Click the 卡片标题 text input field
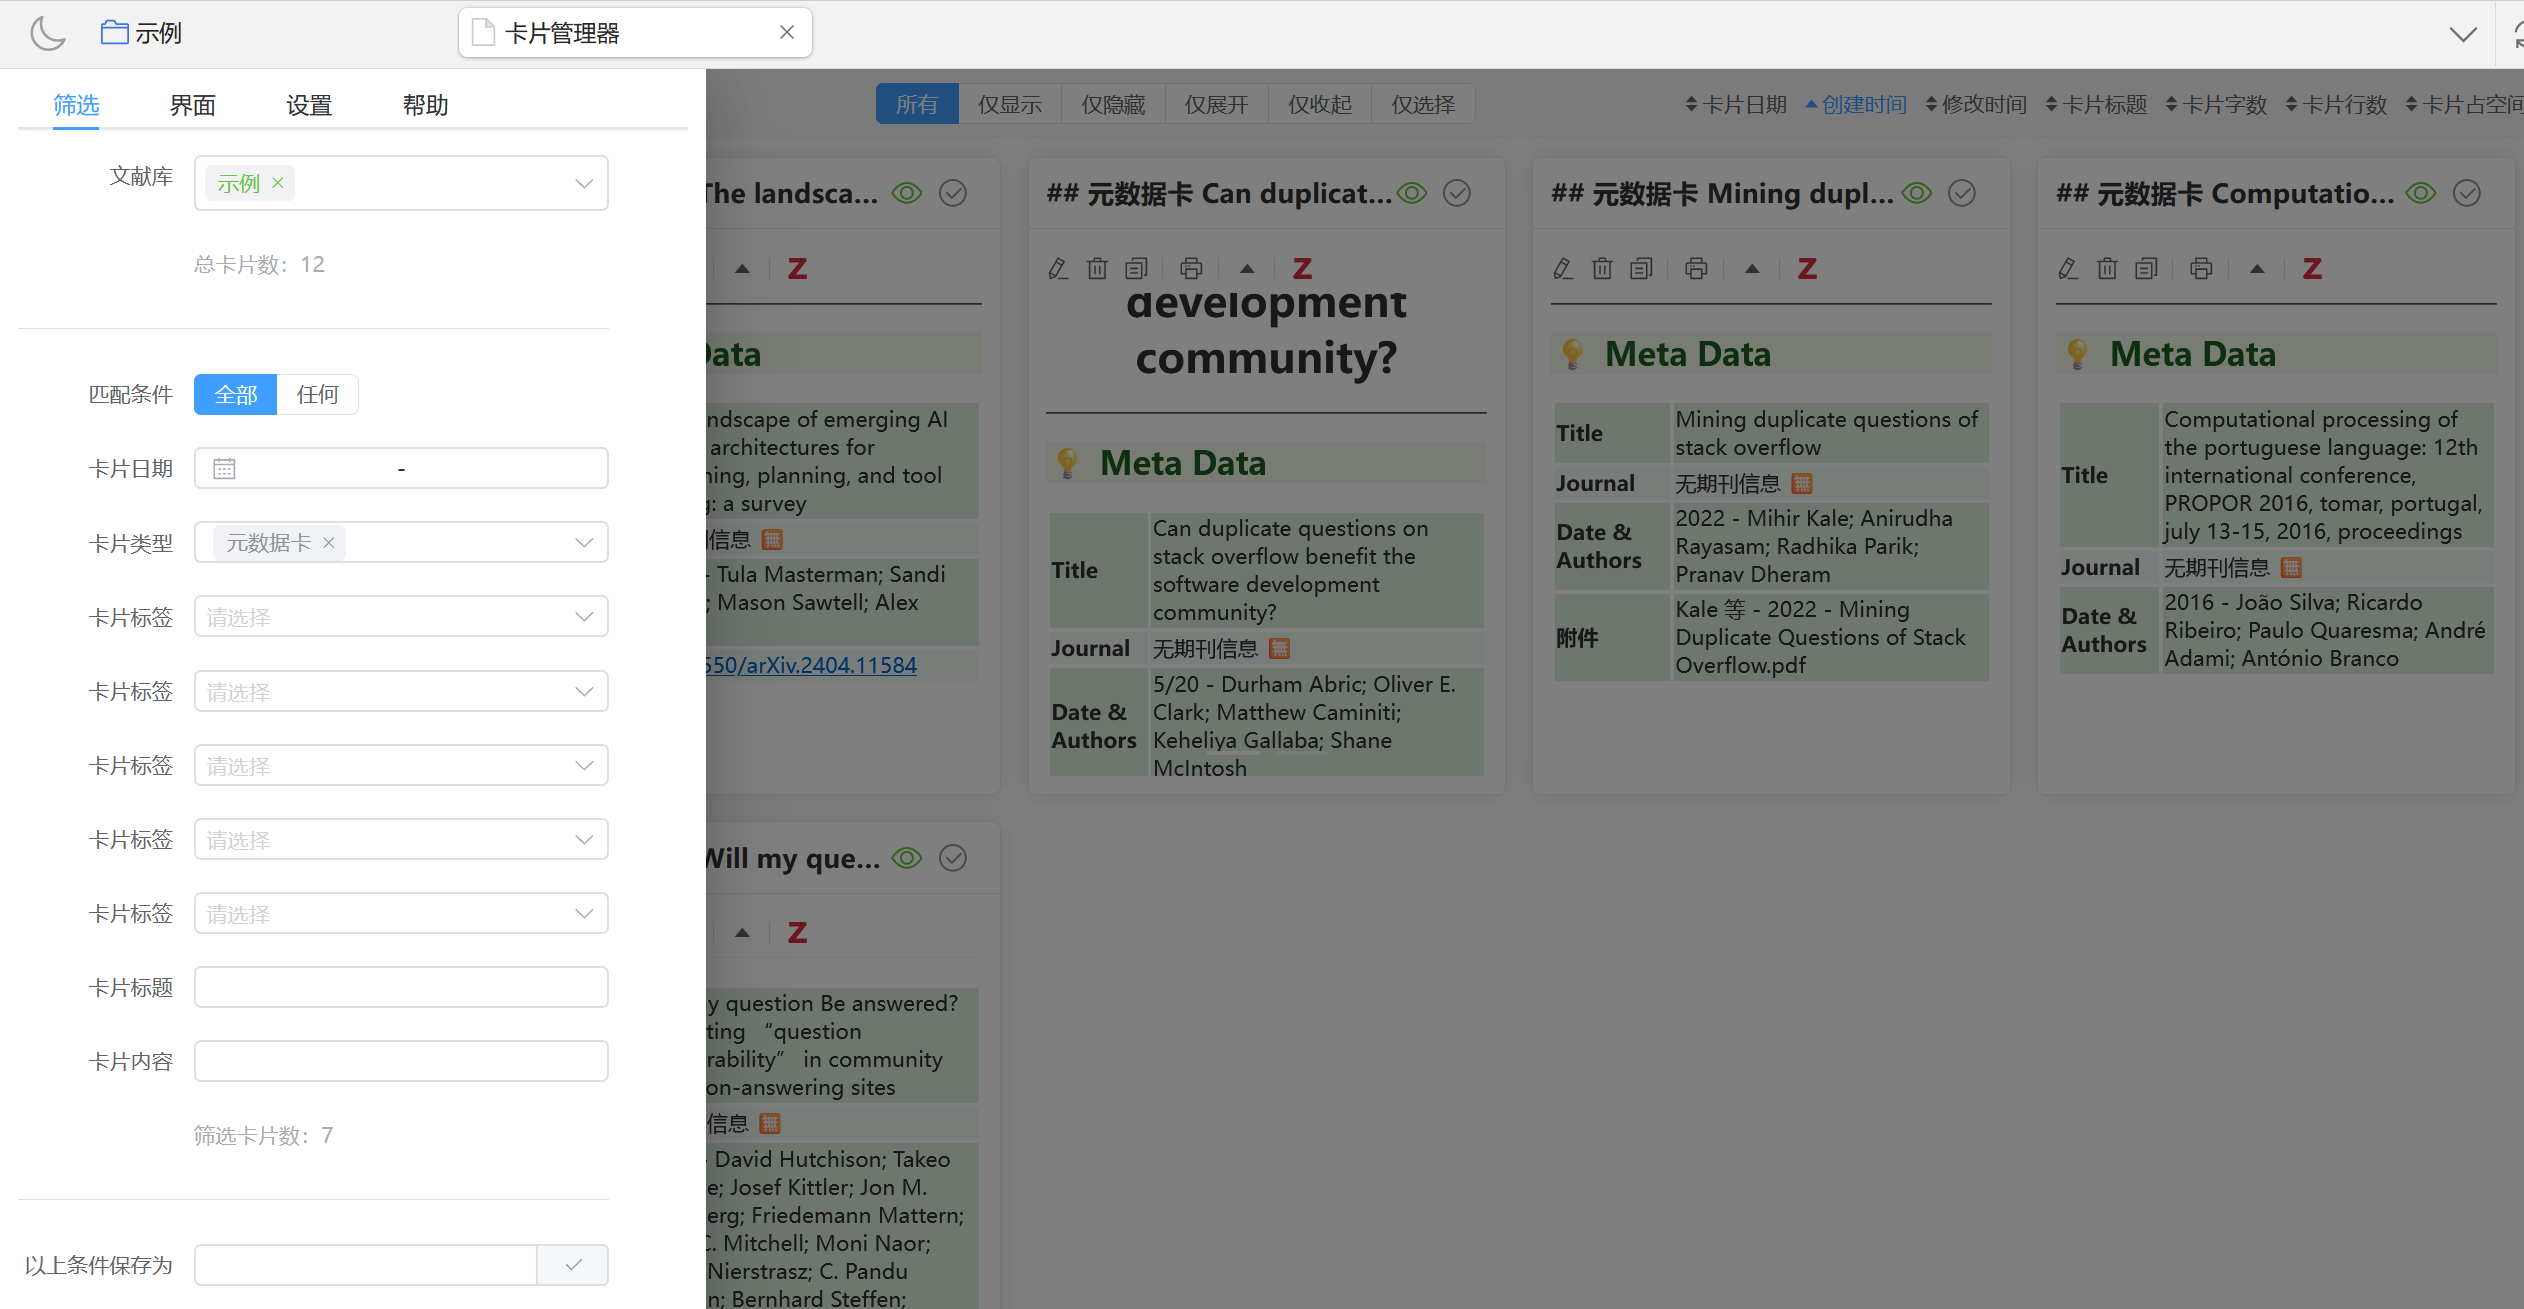This screenshot has width=2524, height=1309. coord(400,987)
